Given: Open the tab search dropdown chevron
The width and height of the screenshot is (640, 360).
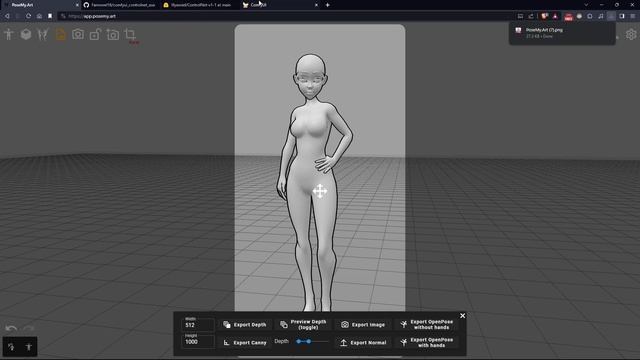Looking at the screenshot, I should click(x=586, y=5).
